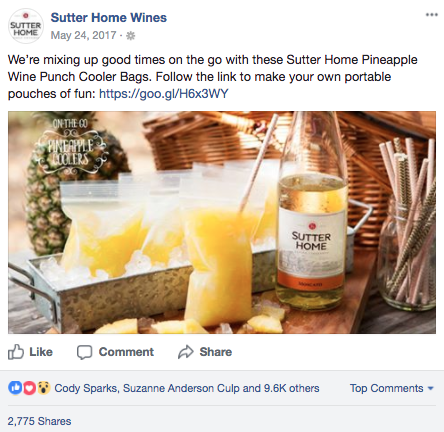
Task: Open Cody Sparks' profile name
Action: [85, 388]
